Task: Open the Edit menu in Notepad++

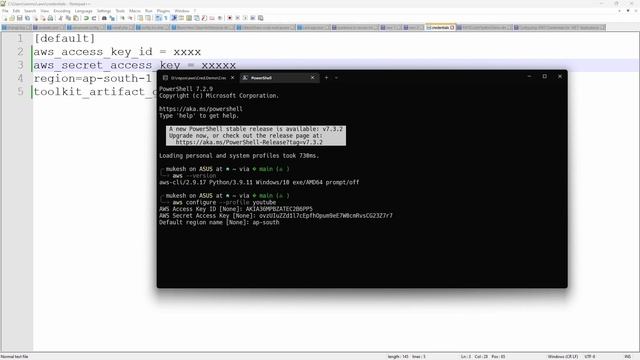Action: (16, 11)
